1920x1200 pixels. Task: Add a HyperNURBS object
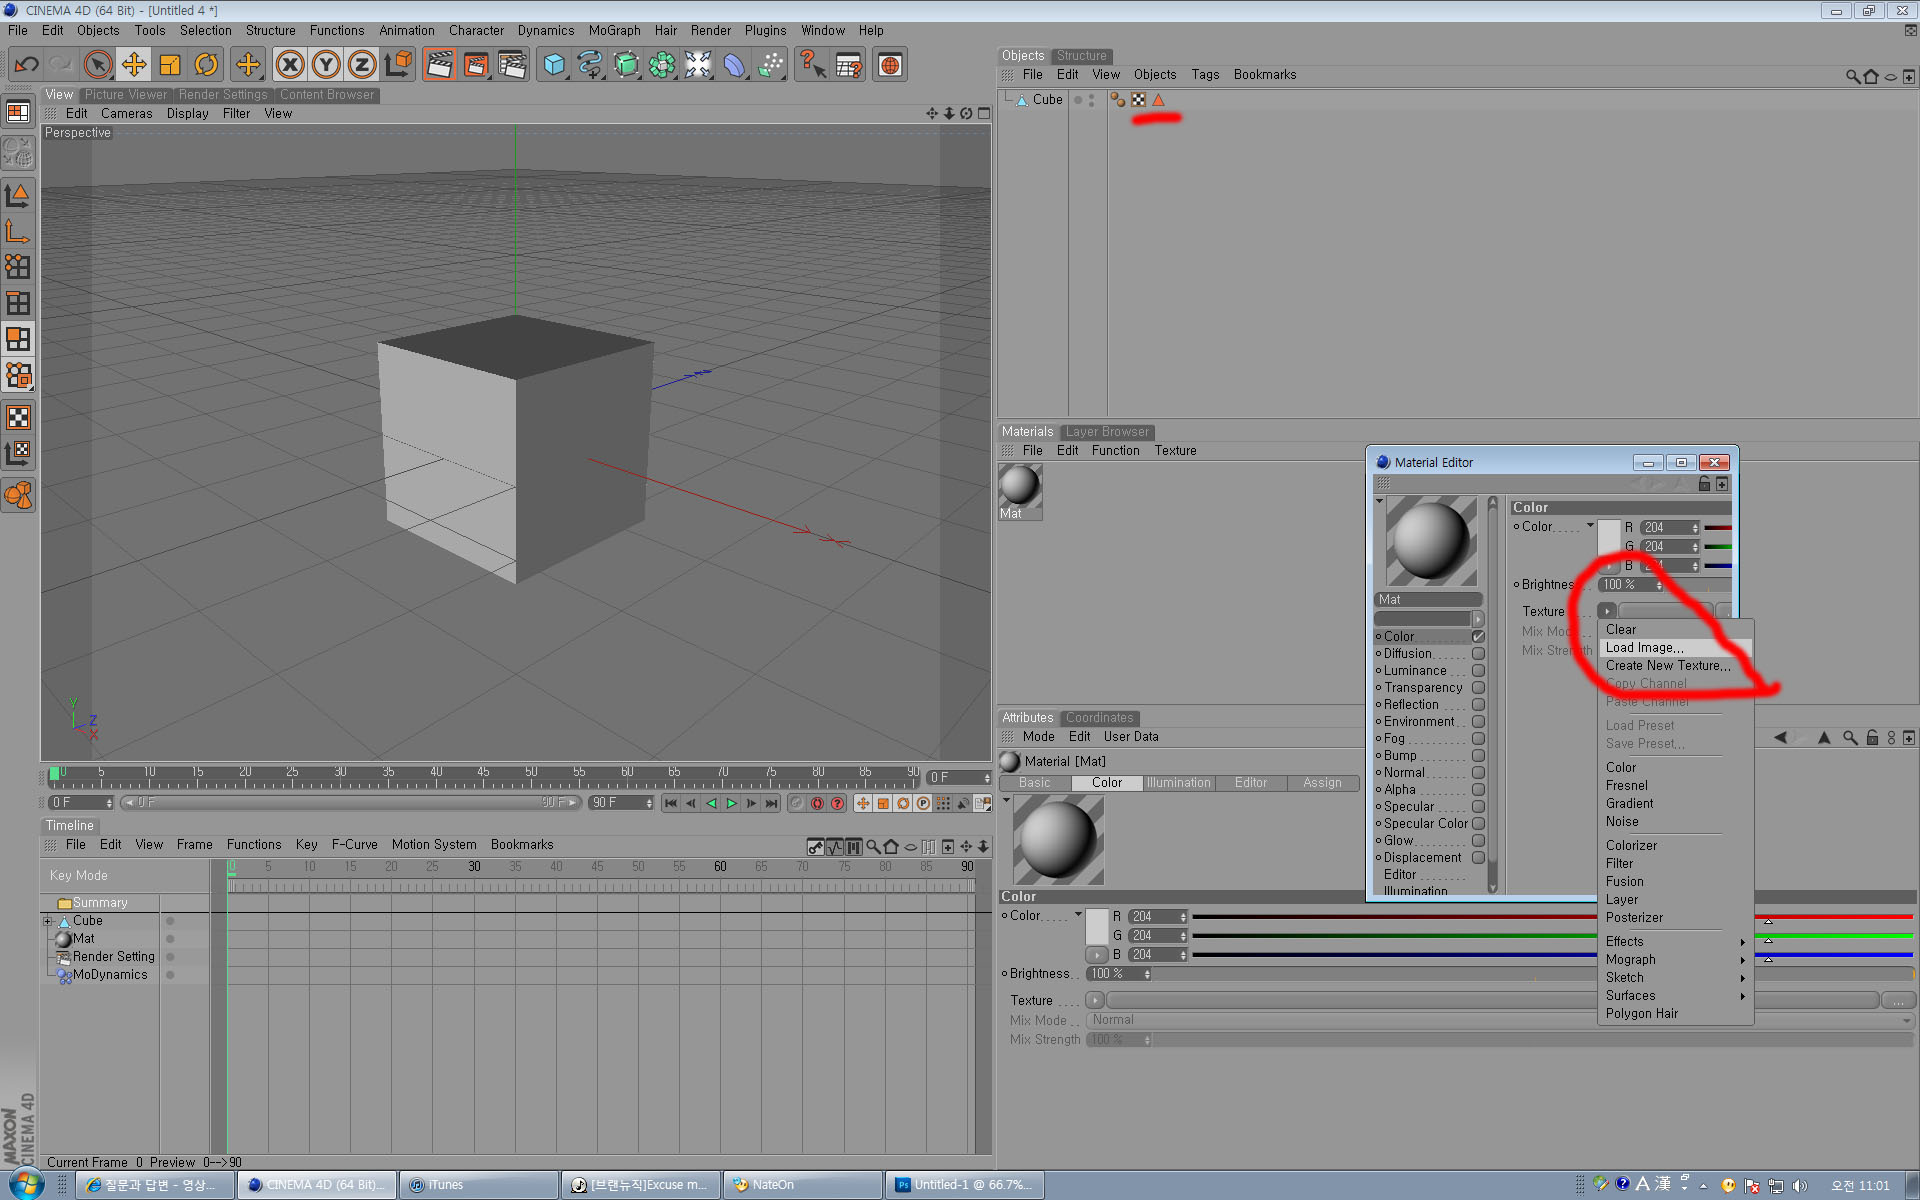pyautogui.click(x=626, y=65)
